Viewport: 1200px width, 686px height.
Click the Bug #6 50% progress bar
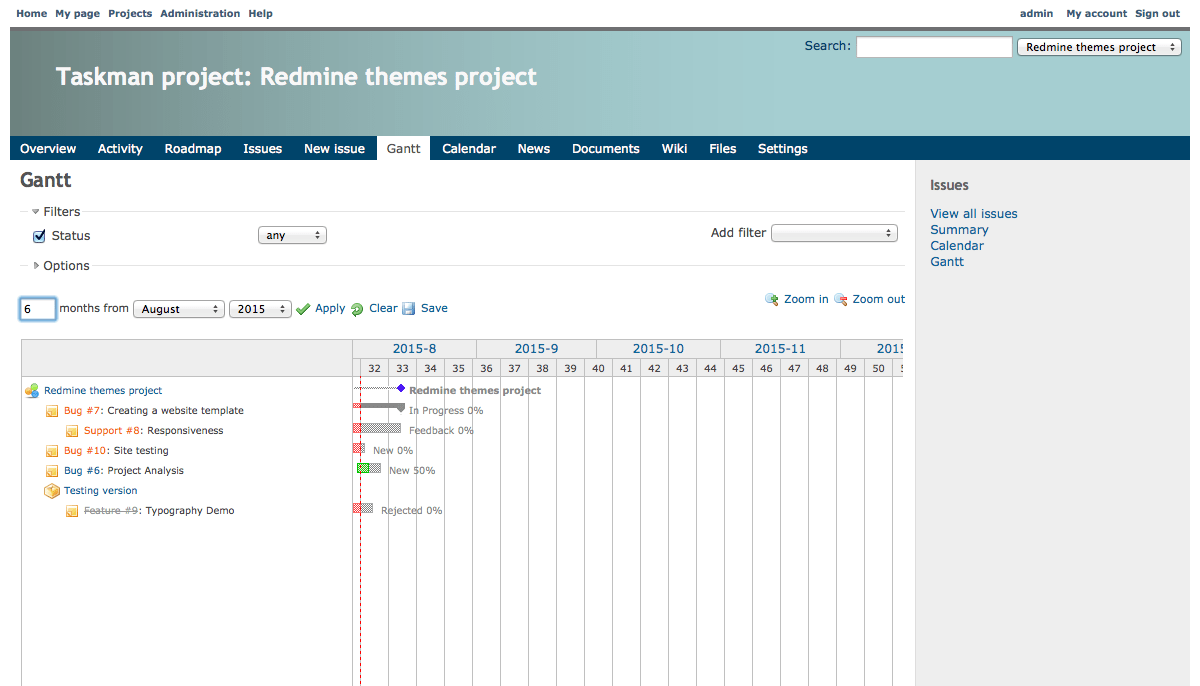click(369, 468)
